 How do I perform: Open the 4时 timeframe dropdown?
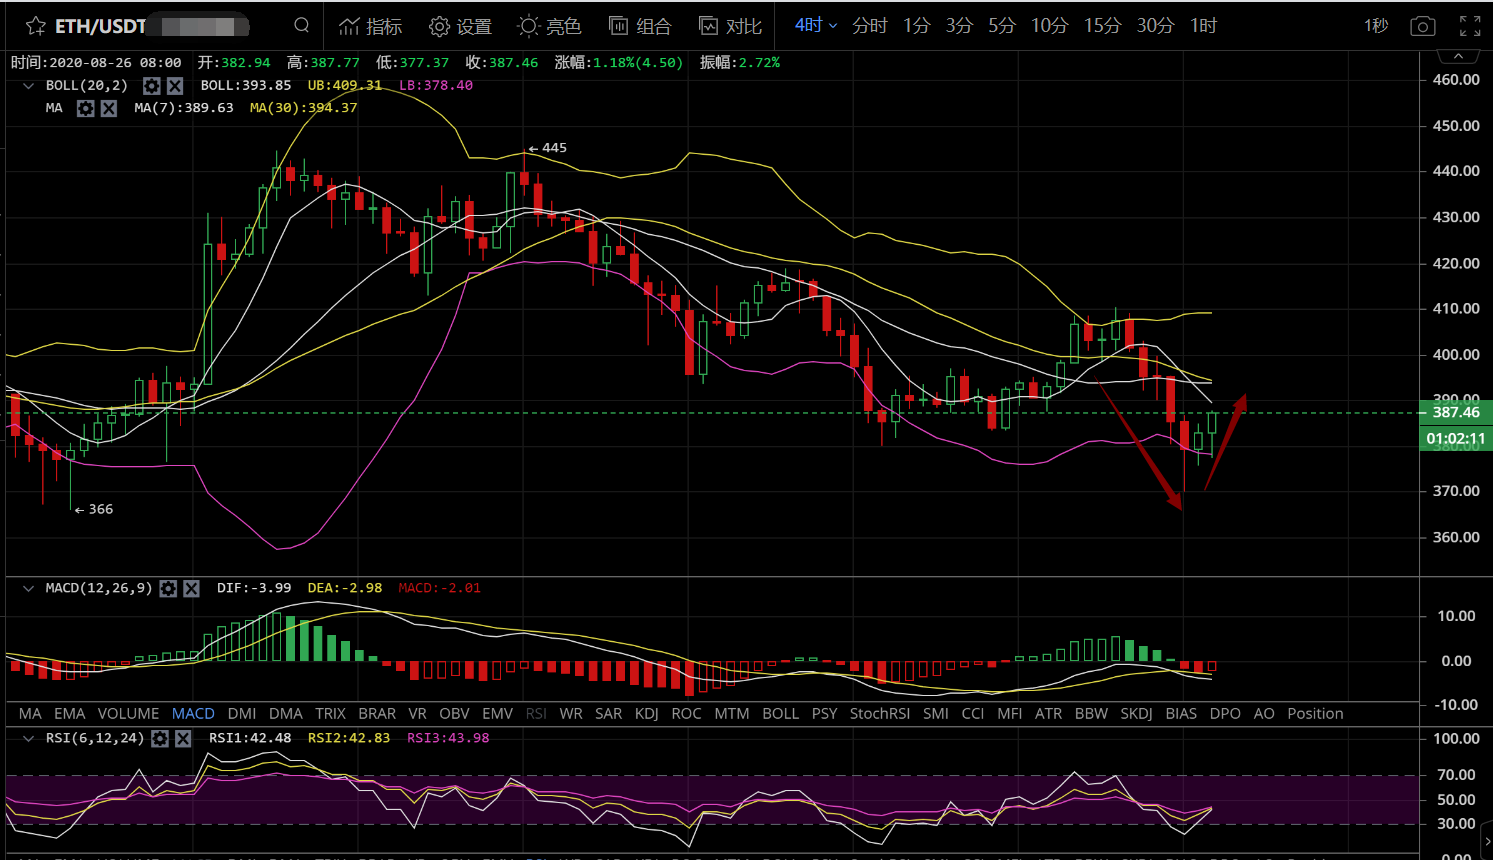815,25
